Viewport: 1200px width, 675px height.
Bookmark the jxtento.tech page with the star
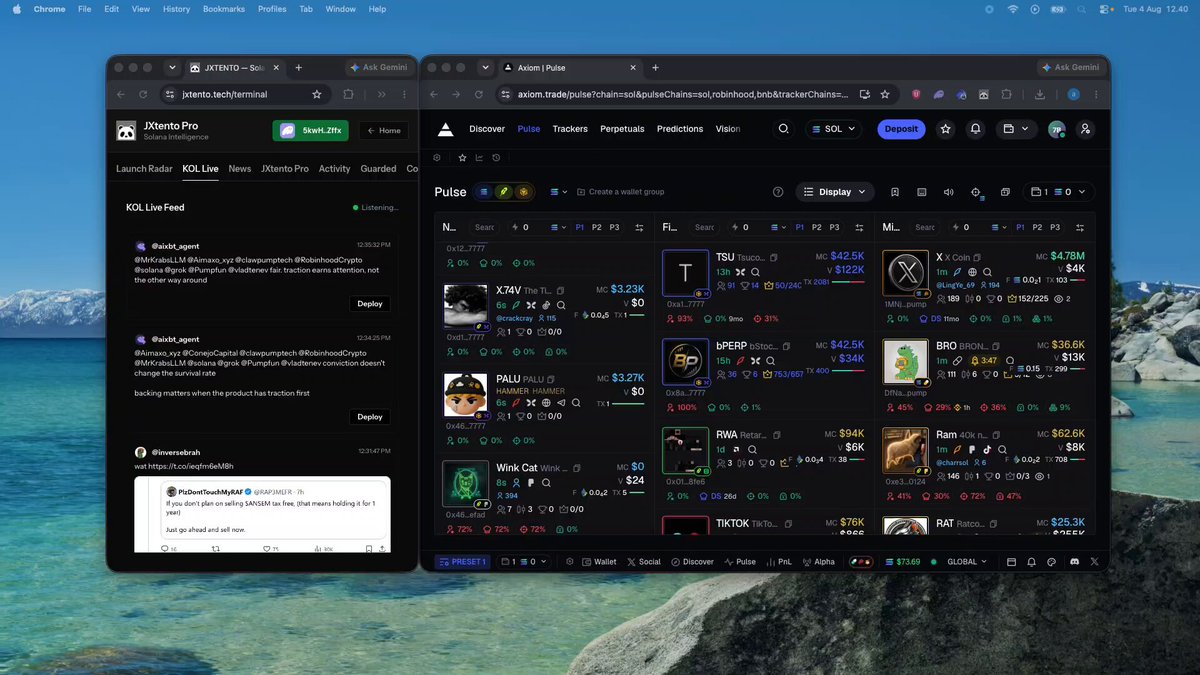(317, 94)
